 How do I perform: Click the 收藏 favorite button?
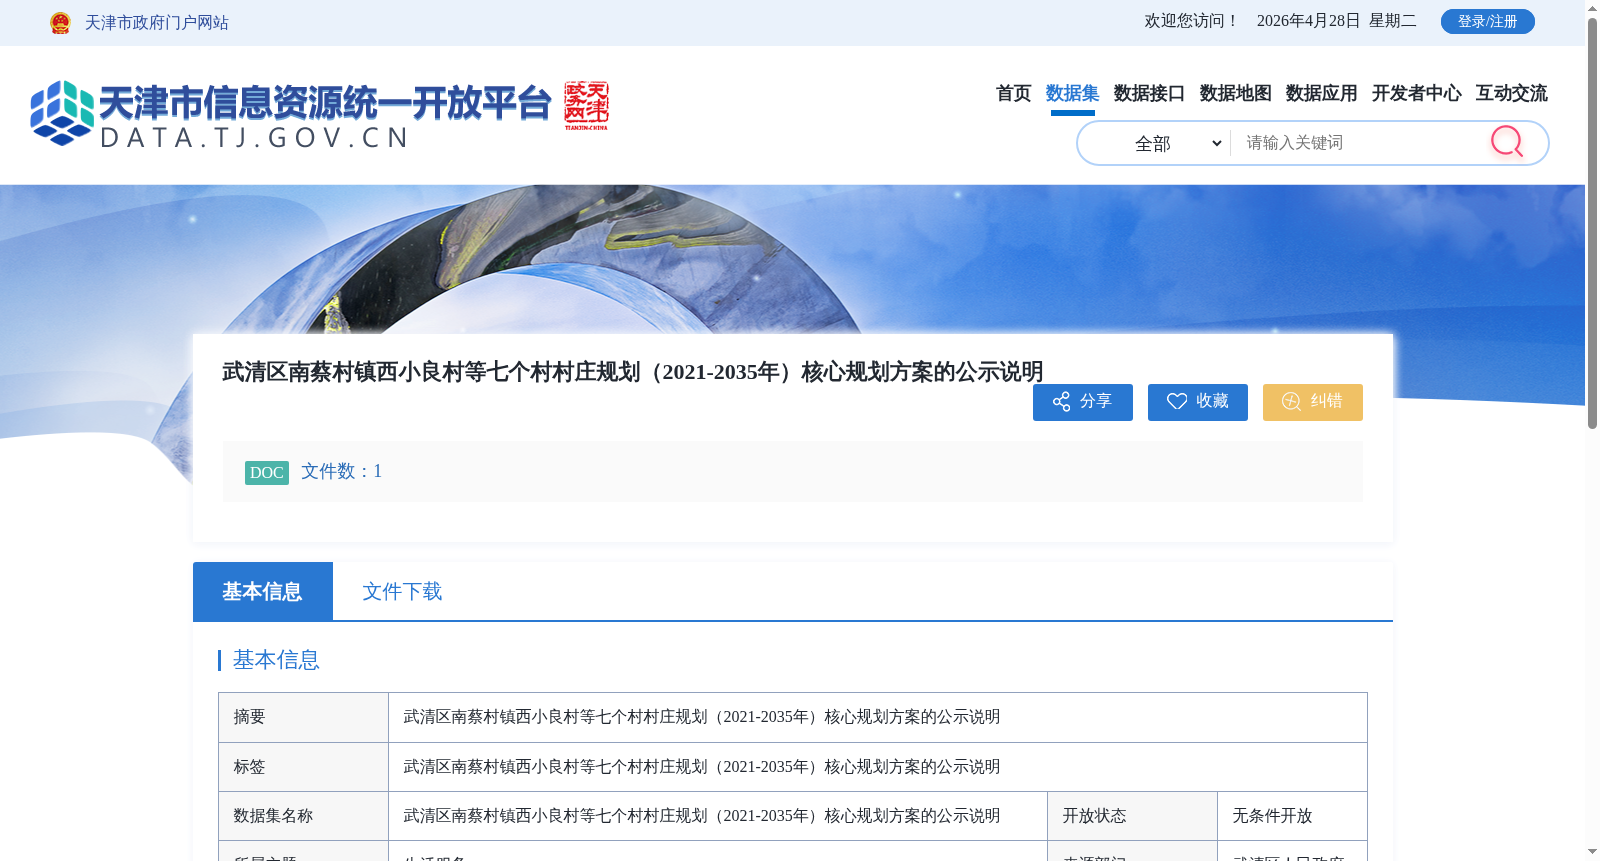1198,402
